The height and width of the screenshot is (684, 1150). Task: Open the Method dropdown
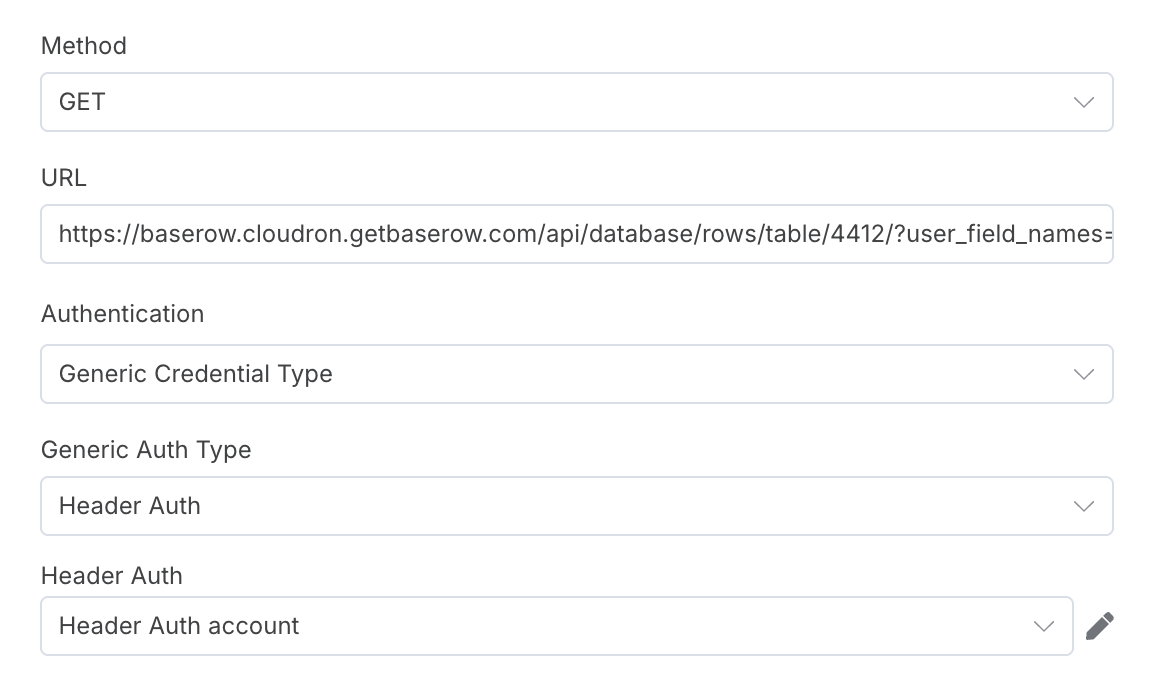pos(576,102)
